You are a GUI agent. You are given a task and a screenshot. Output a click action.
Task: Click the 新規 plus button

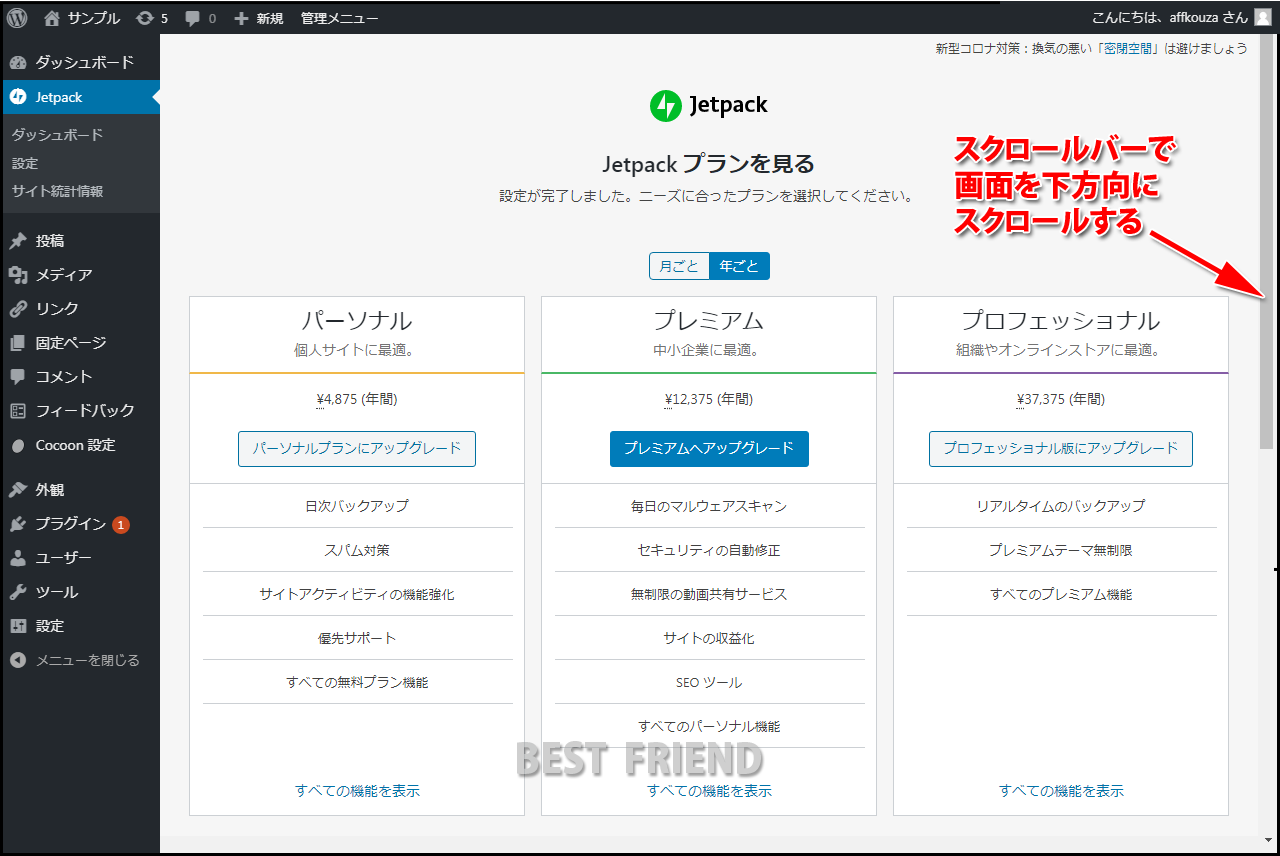click(258, 18)
